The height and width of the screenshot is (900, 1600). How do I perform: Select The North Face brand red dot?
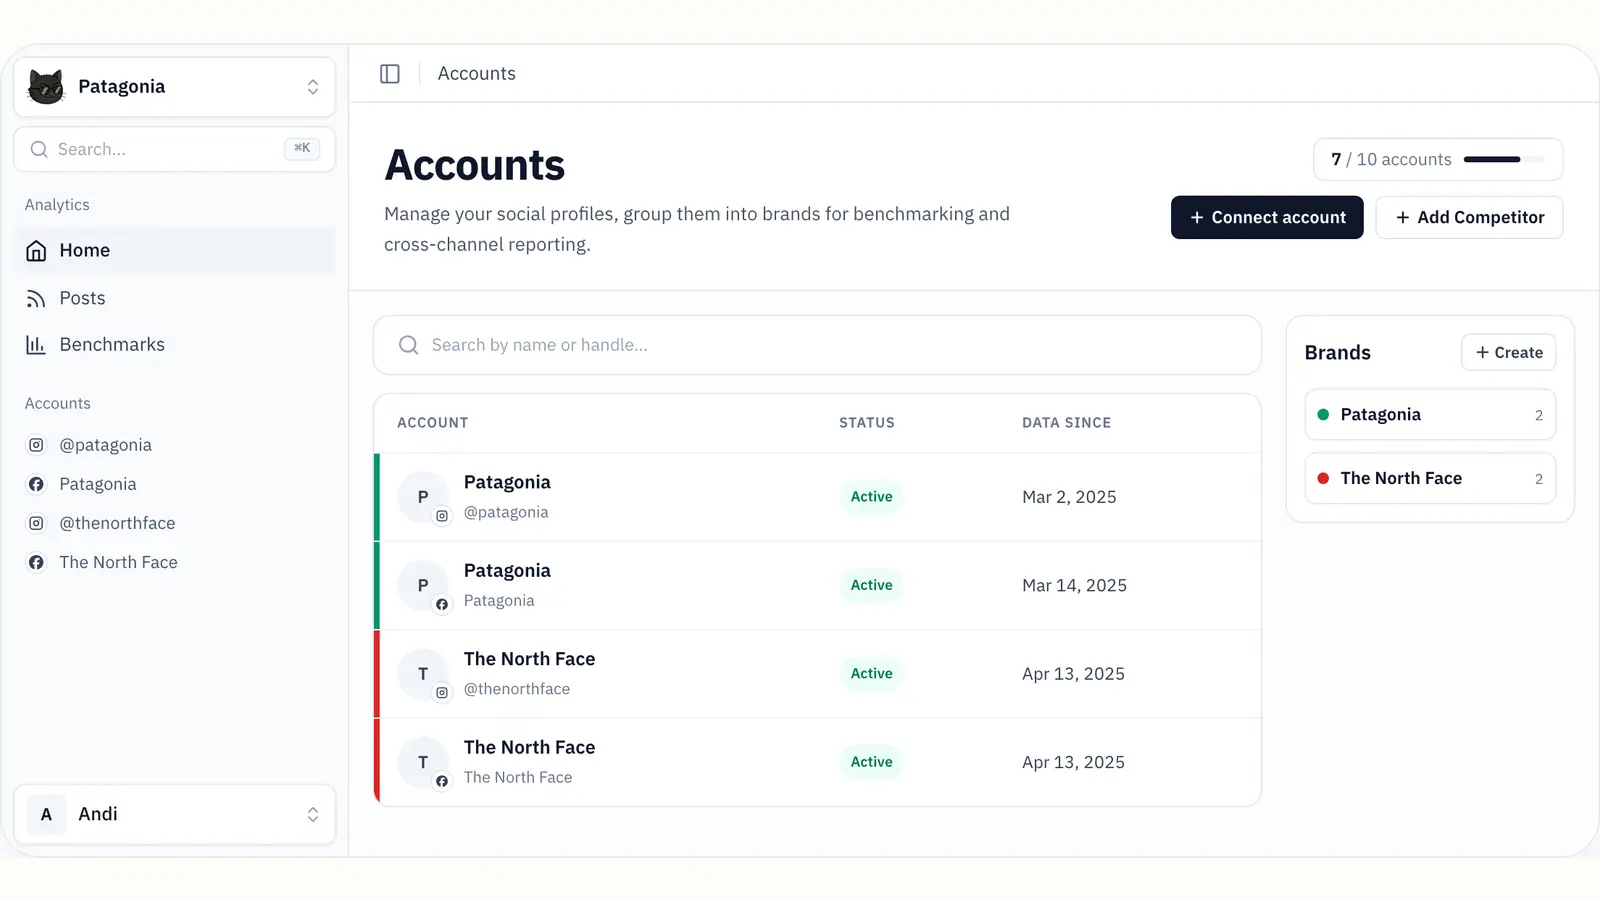[1323, 479]
